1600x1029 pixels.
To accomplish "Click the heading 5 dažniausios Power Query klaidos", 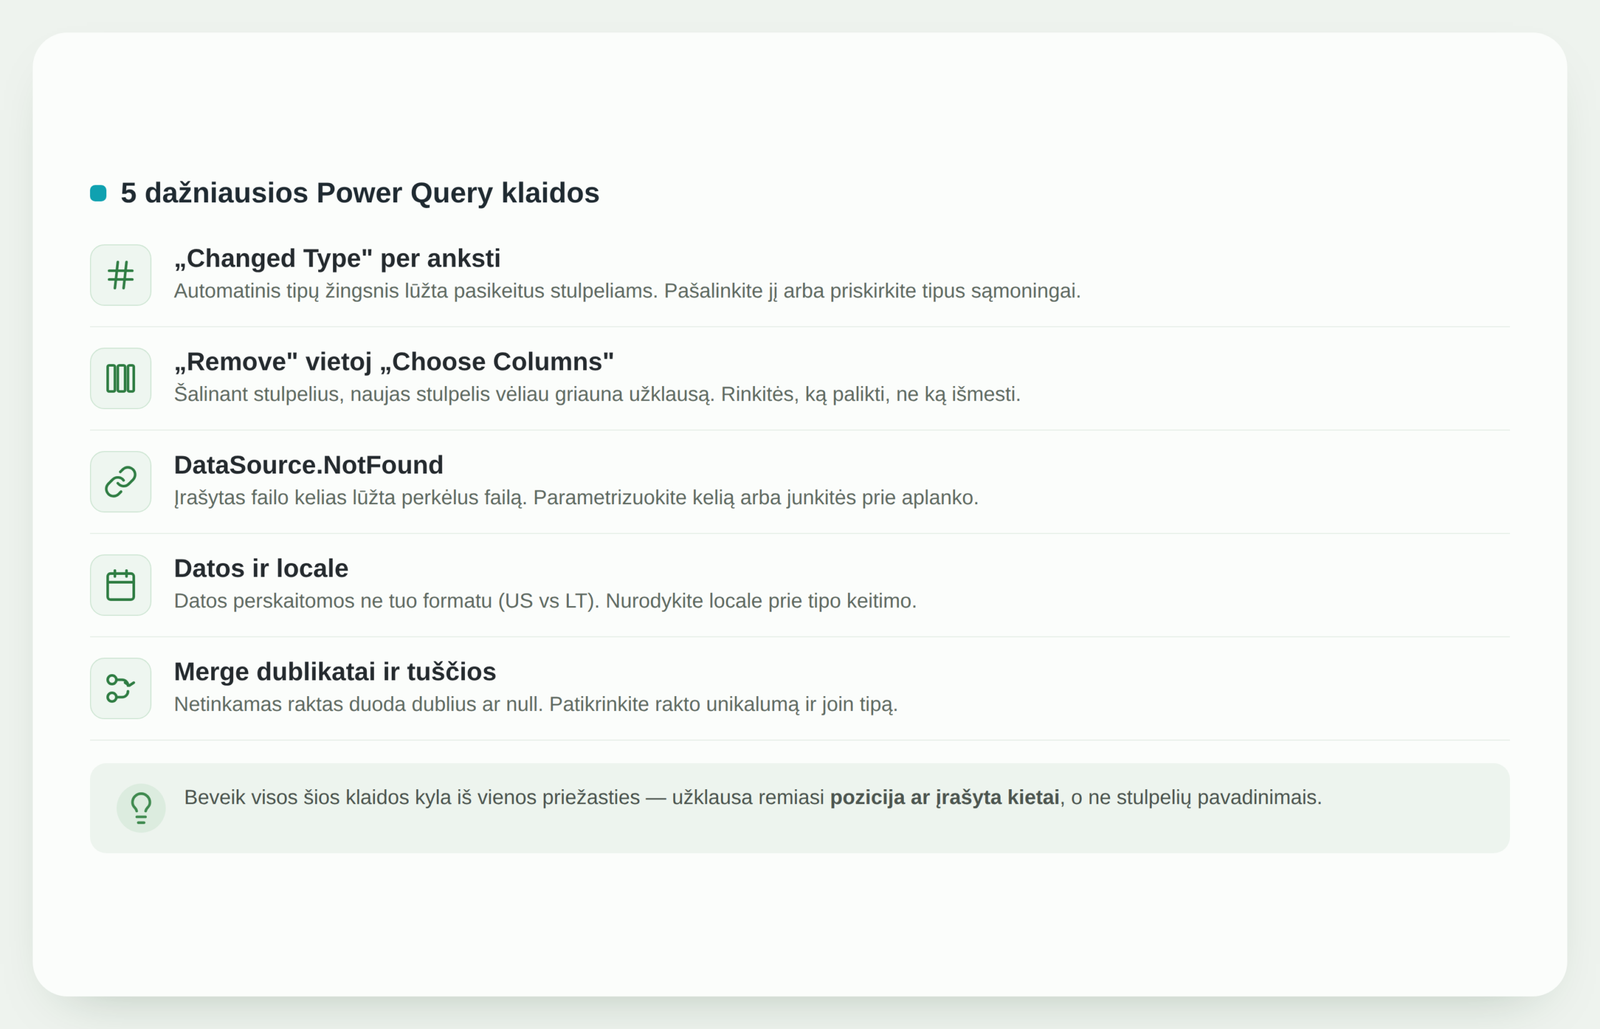I will (x=360, y=193).
